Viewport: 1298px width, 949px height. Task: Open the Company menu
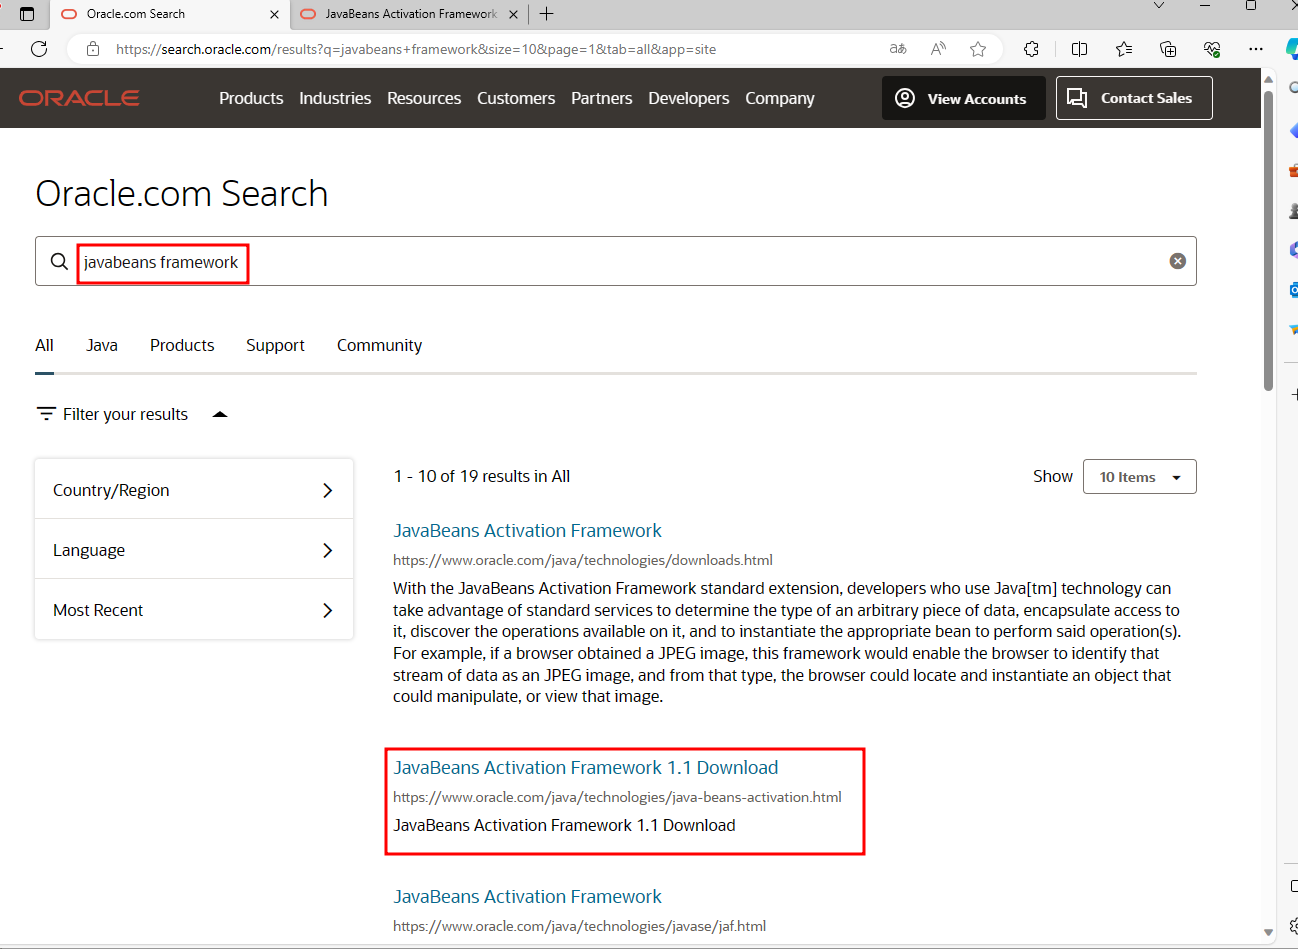tap(780, 98)
